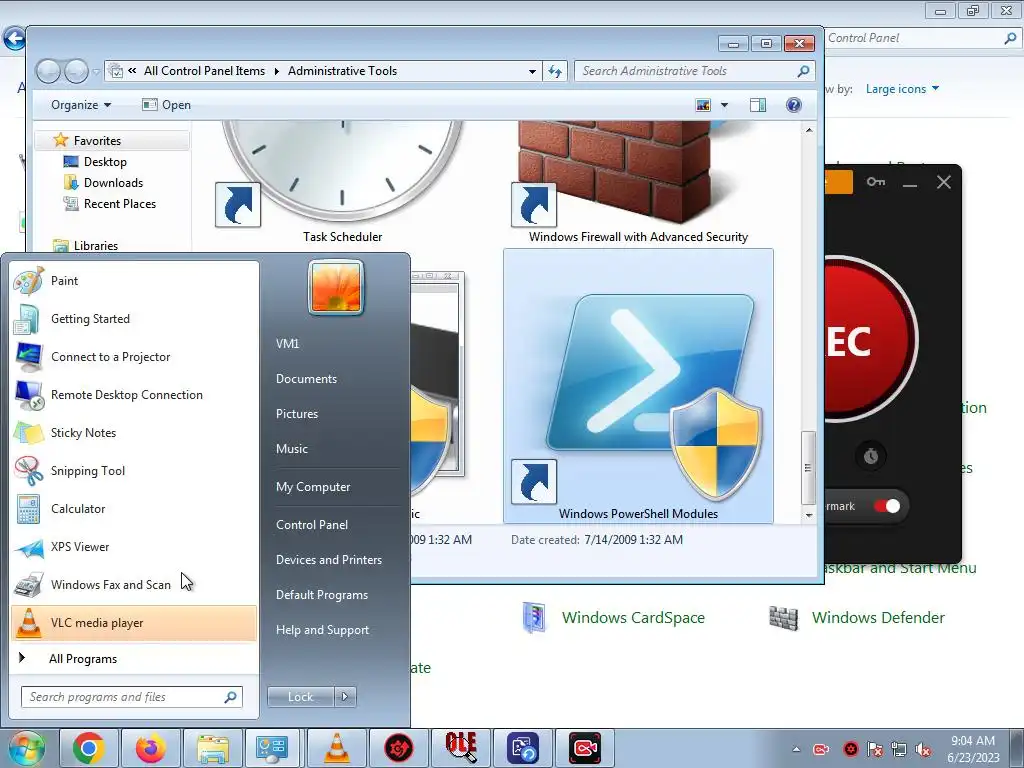This screenshot has height=768, width=1024.
Task: Click the Firefox icon in the taskbar
Action: [150, 748]
